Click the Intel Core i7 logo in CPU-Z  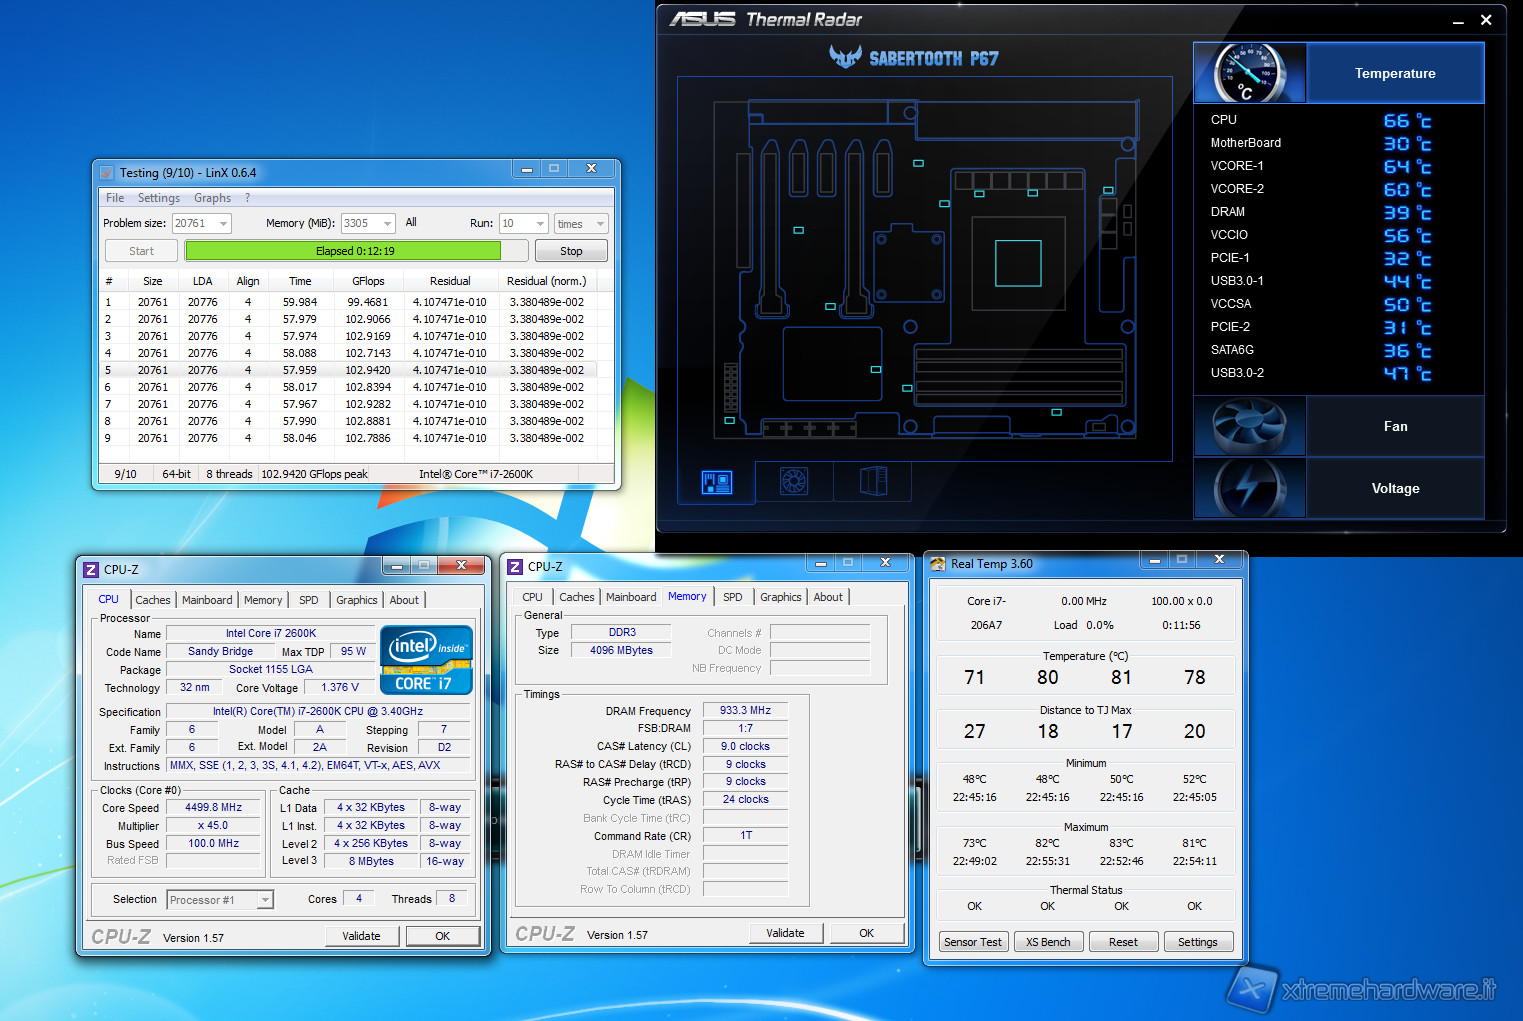coord(426,660)
